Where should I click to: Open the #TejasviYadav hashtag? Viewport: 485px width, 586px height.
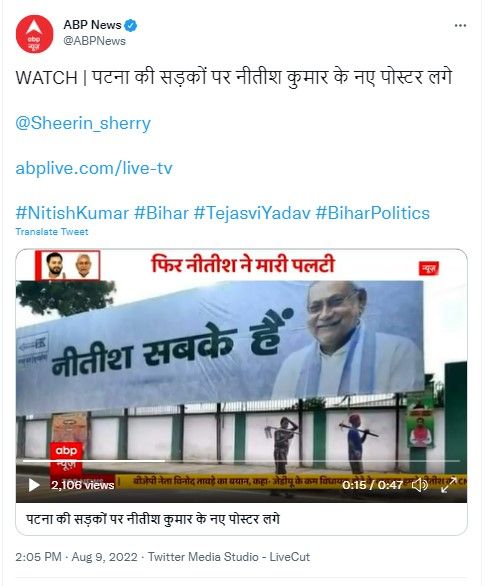(252, 213)
